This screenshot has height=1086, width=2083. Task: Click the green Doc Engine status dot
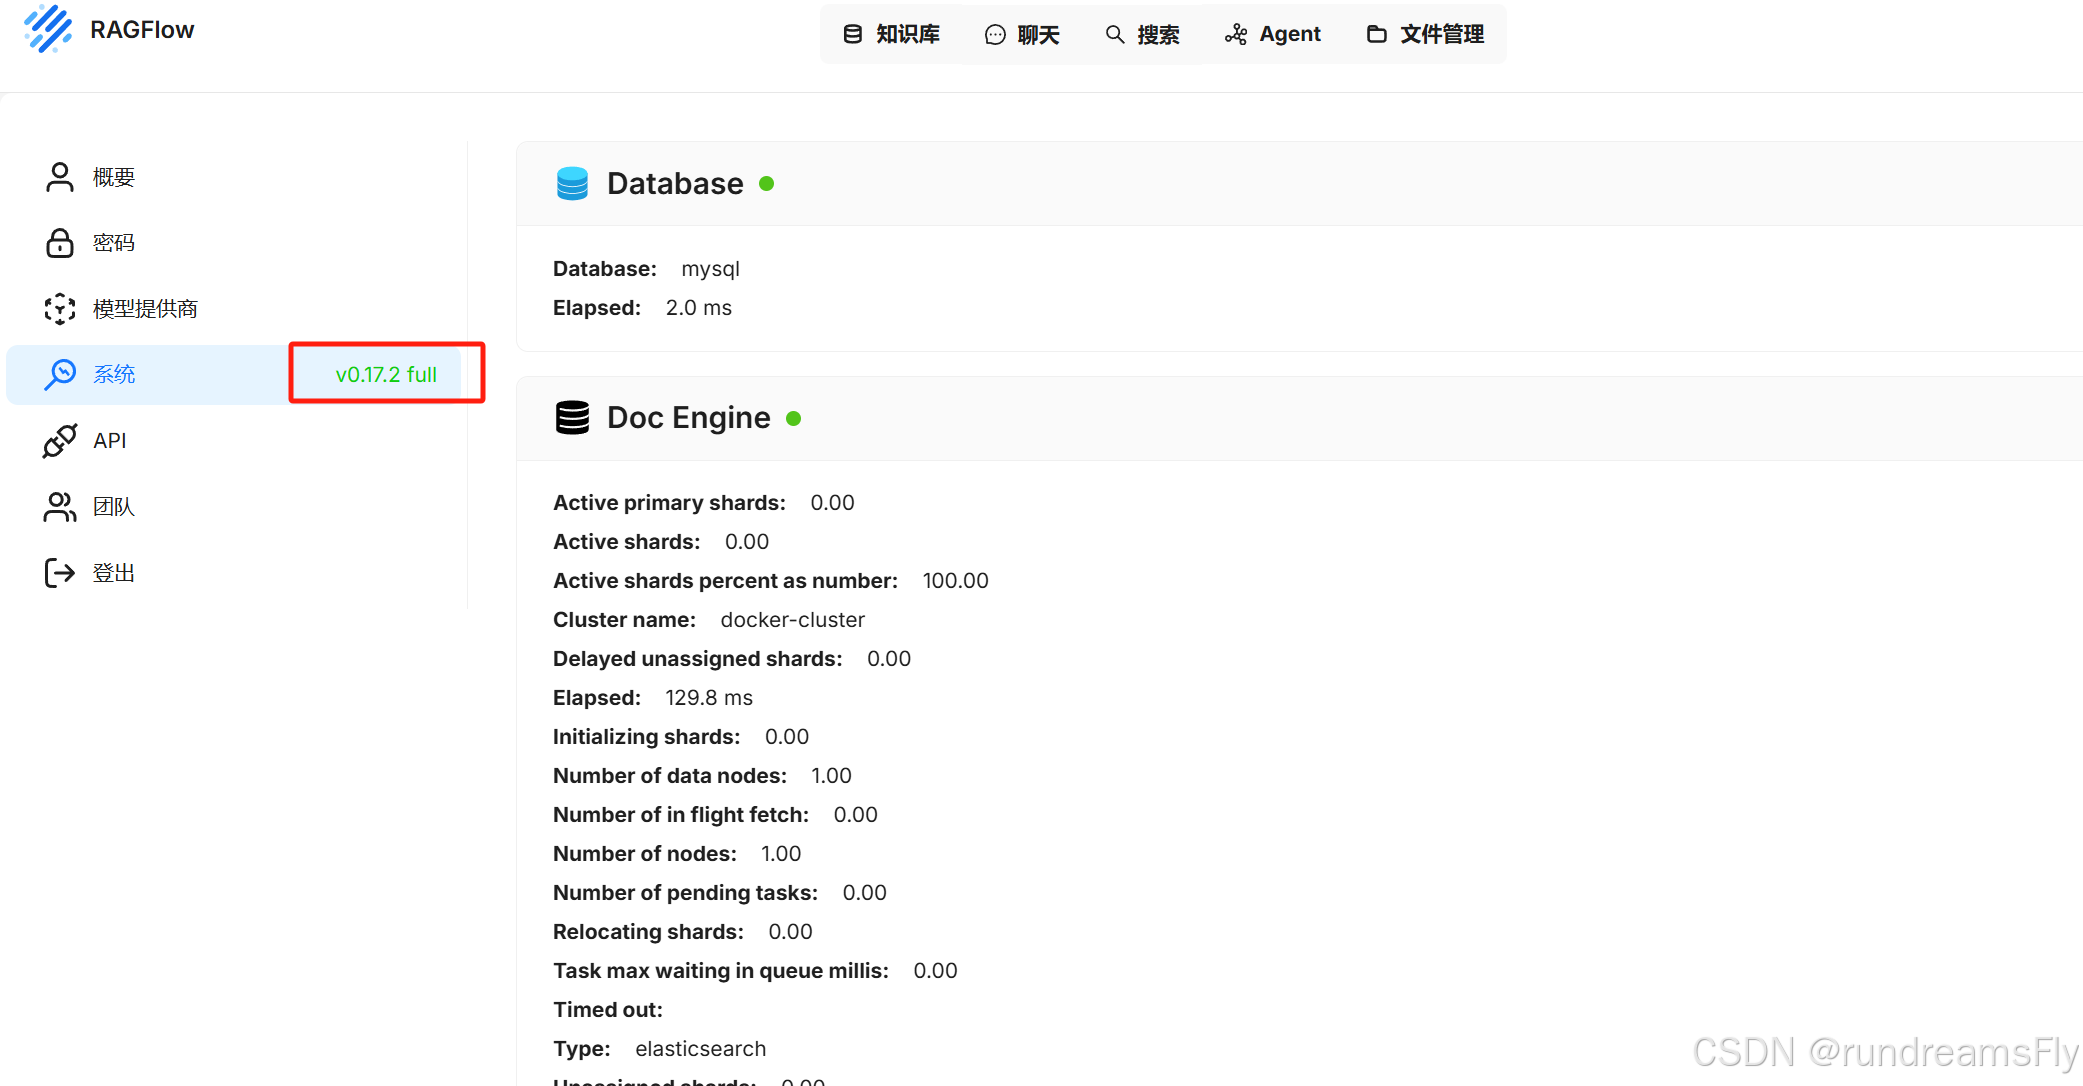pyautogui.click(x=794, y=418)
